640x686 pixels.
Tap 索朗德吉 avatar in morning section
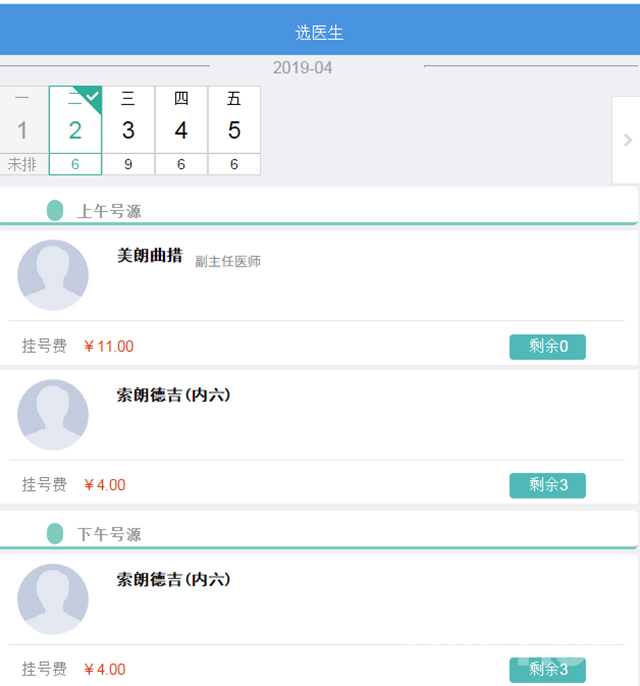click(x=53, y=415)
